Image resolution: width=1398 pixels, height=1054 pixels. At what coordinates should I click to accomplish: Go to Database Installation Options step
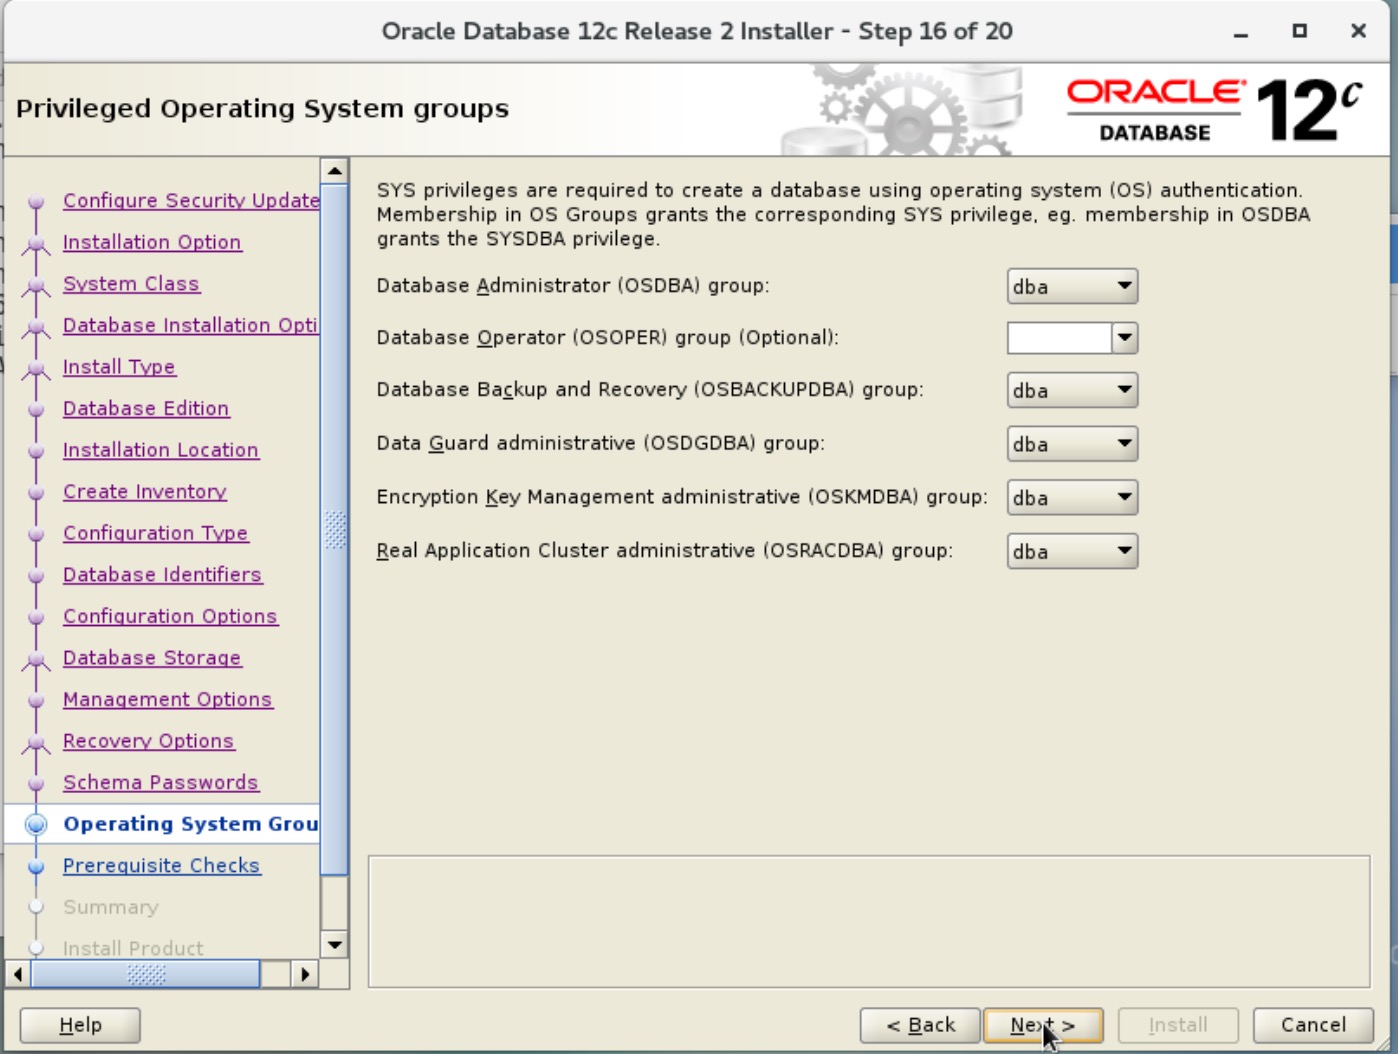pyautogui.click(x=190, y=325)
